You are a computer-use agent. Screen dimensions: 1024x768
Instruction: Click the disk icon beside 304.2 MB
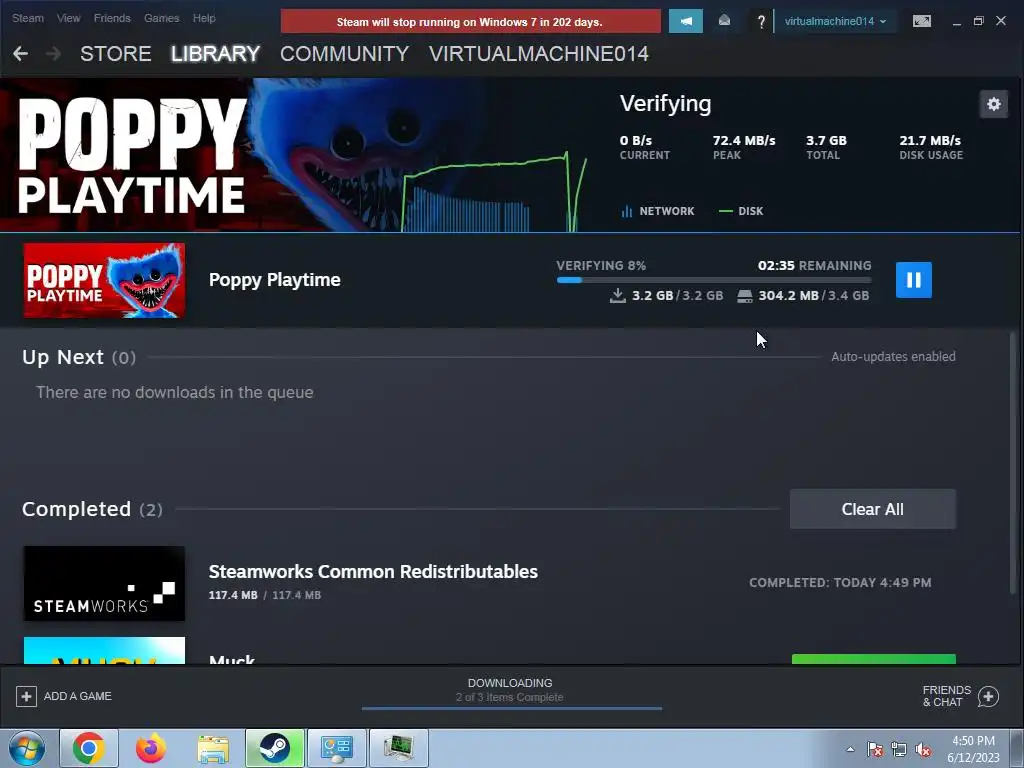(x=744, y=296)
